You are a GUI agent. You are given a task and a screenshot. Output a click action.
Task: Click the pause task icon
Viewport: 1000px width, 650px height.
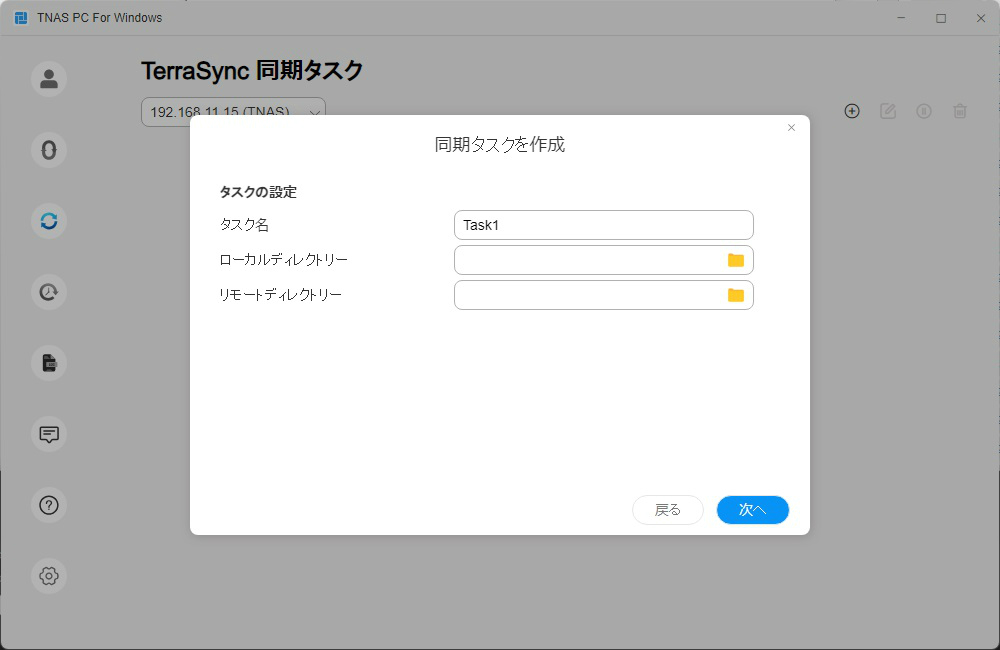pos(924,111)
